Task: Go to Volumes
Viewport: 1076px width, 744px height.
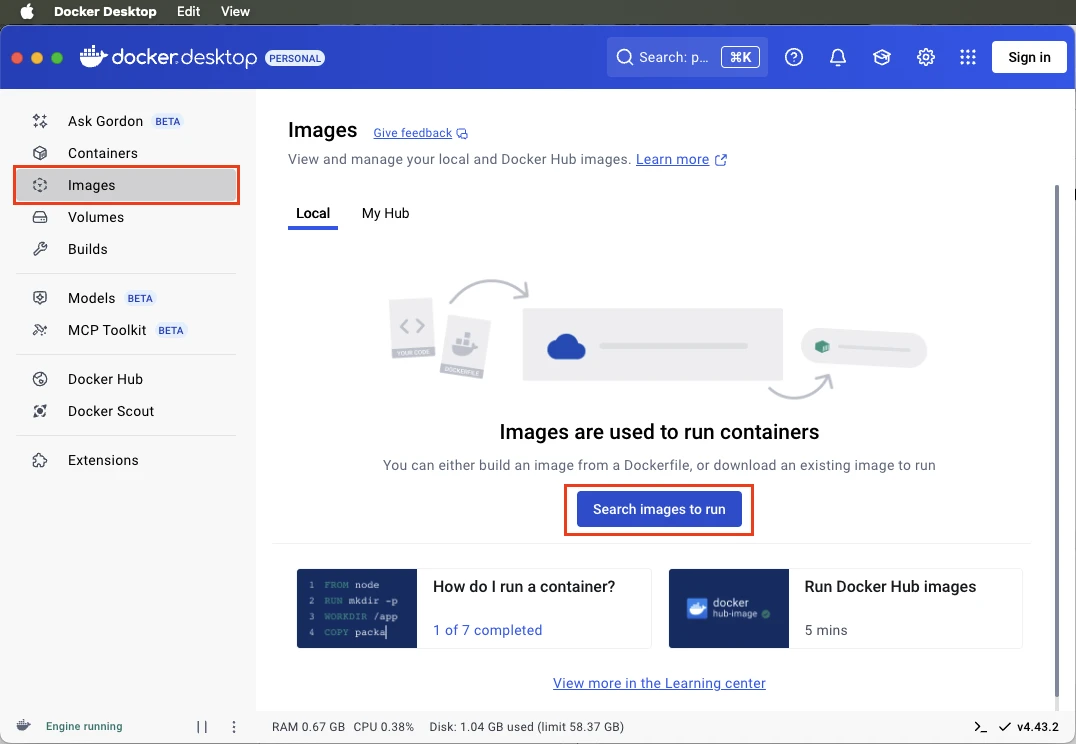Action: click(x=126, y=217)
